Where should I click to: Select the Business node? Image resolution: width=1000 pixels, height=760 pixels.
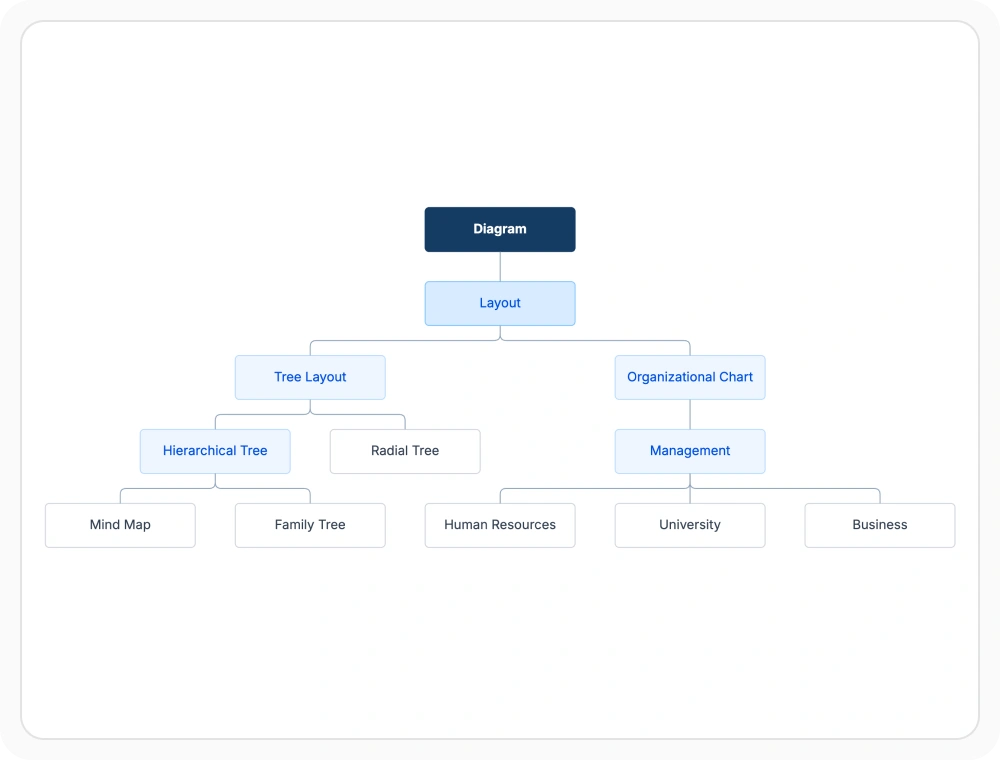coord(880,525)
